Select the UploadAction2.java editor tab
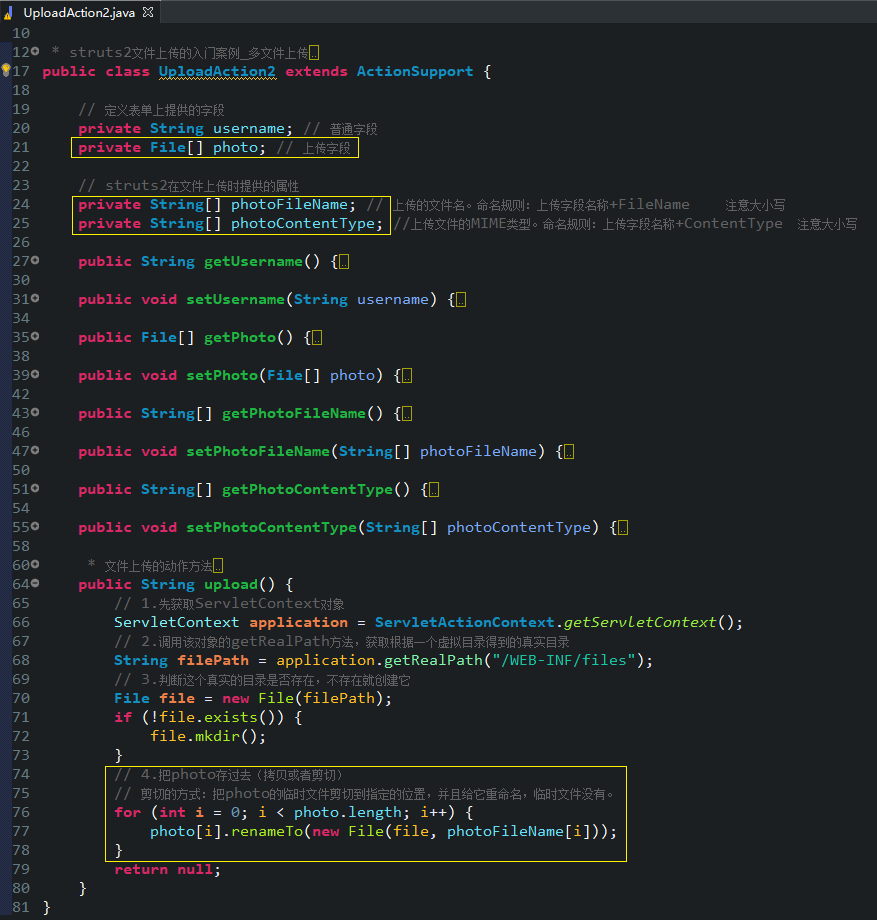The width and height of the screenshot is (877, 920). coord(79,12)
